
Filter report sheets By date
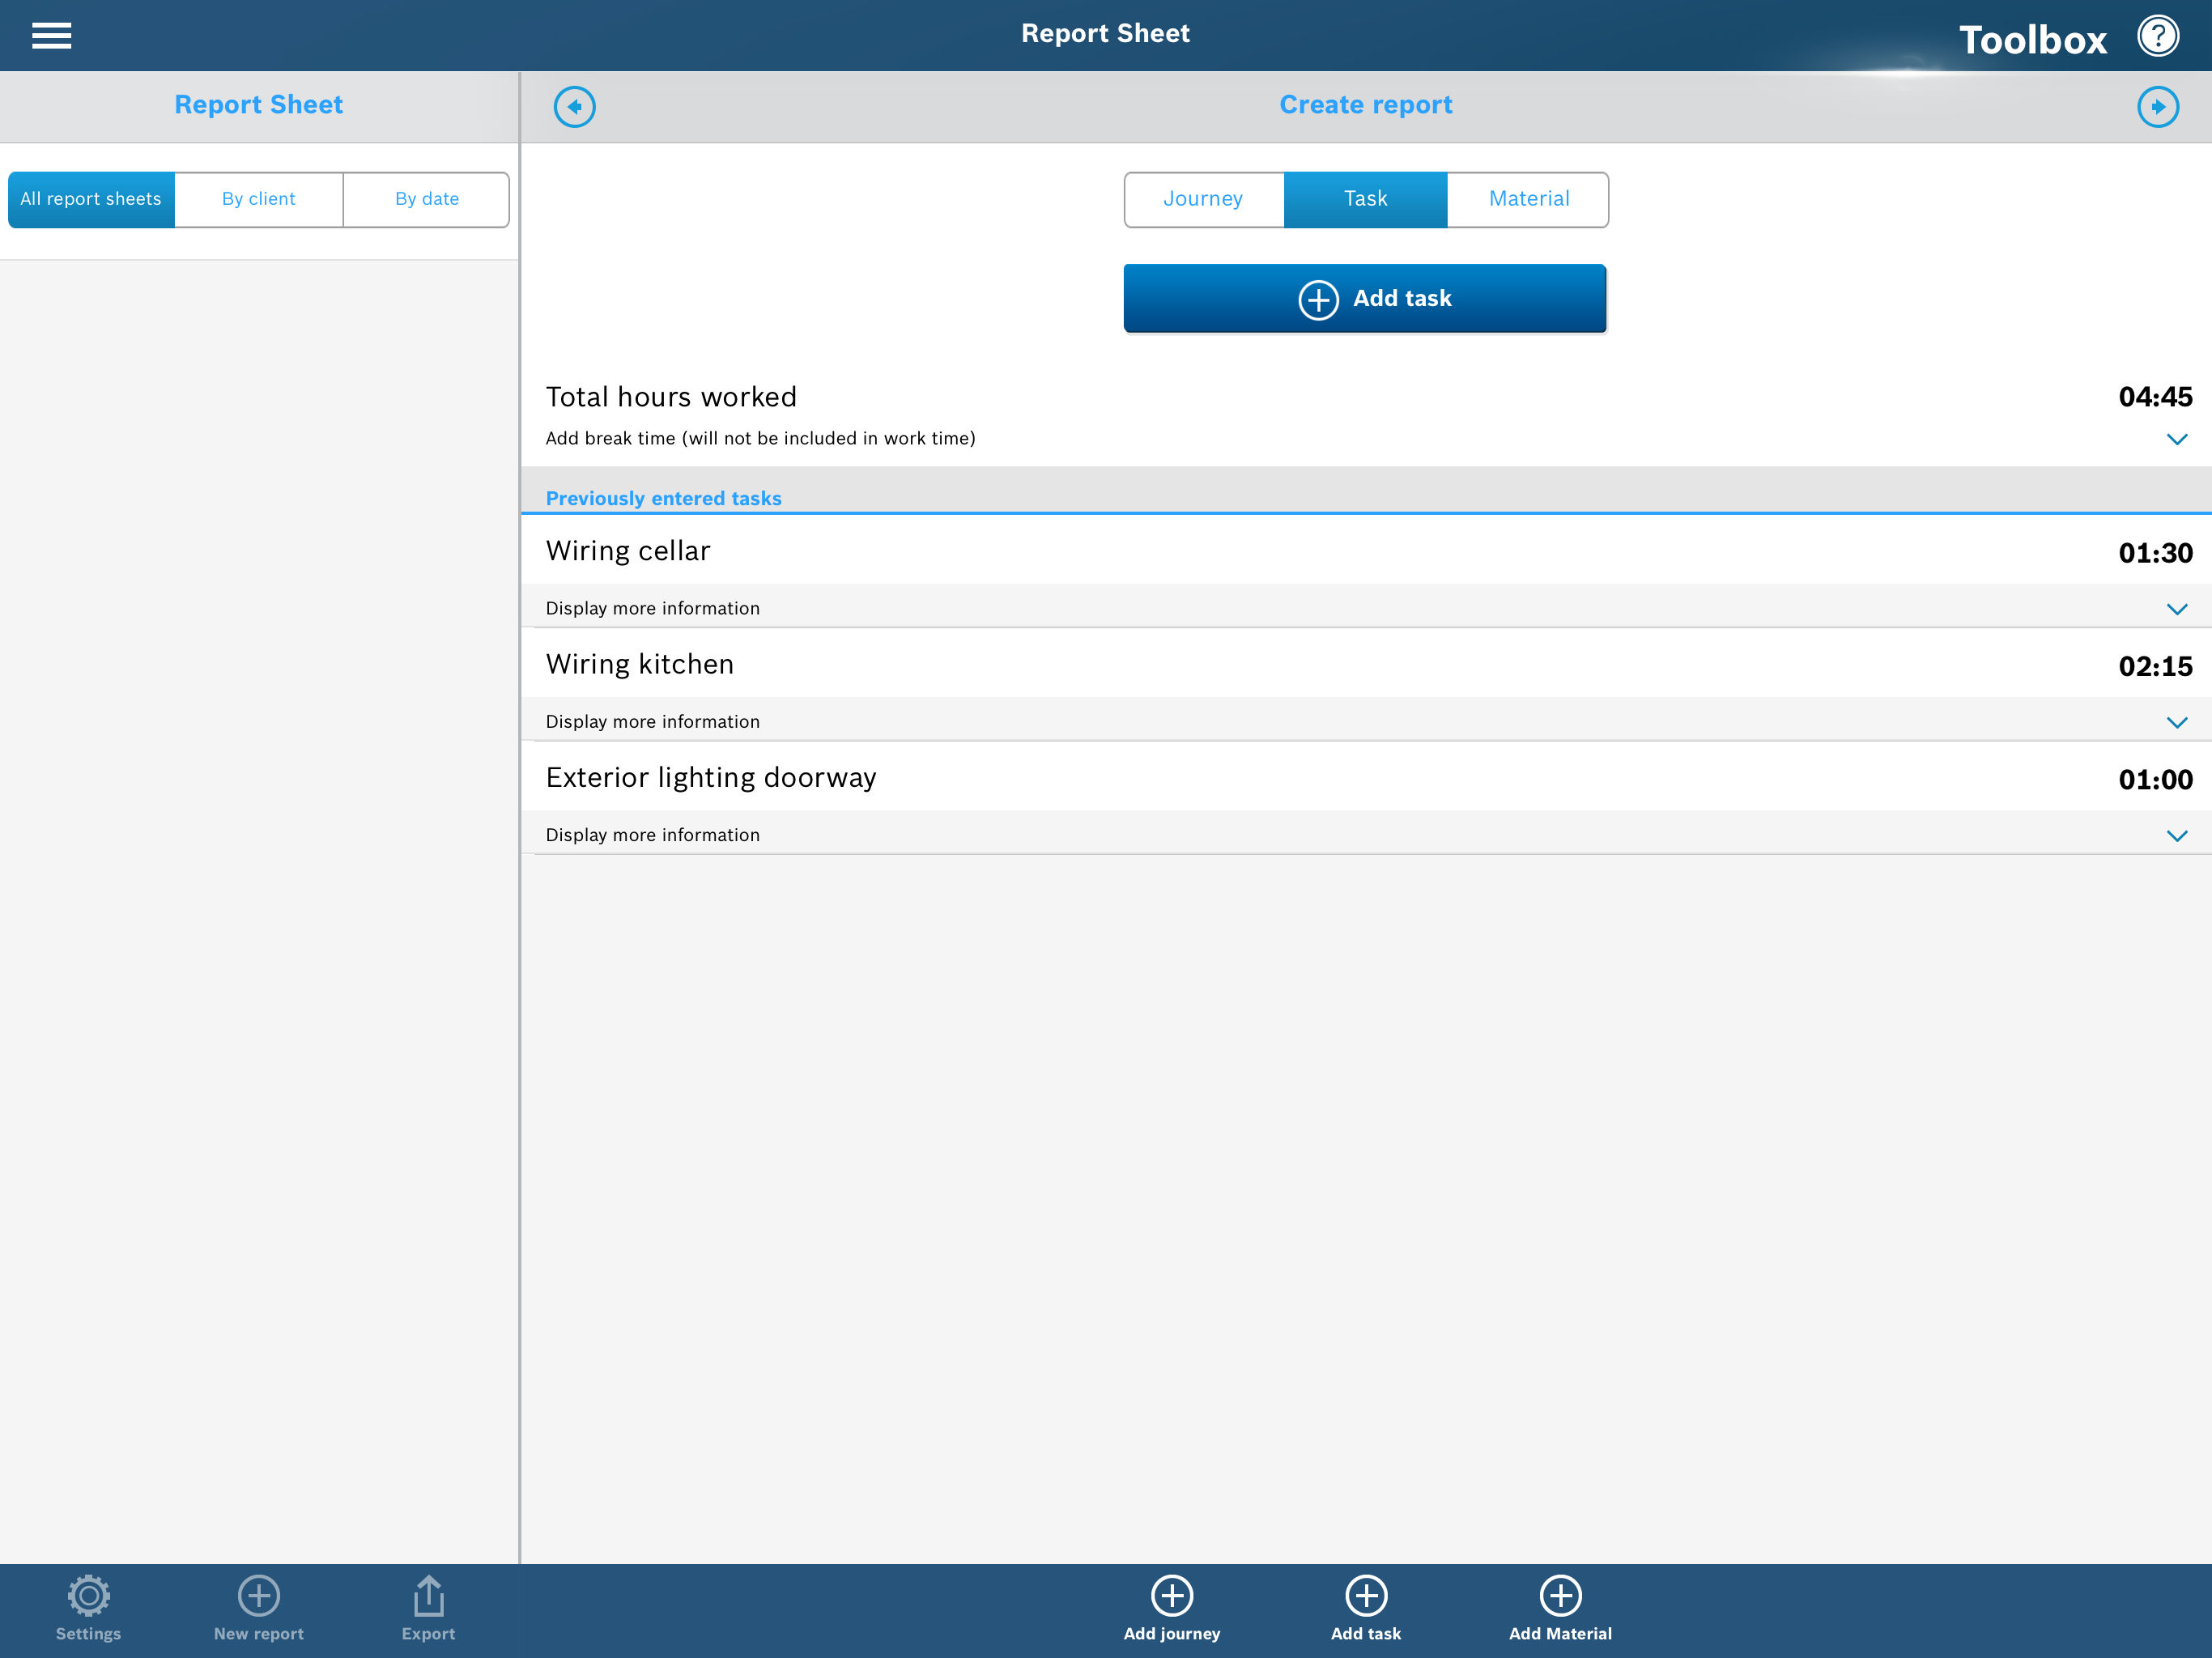point(426,199)
